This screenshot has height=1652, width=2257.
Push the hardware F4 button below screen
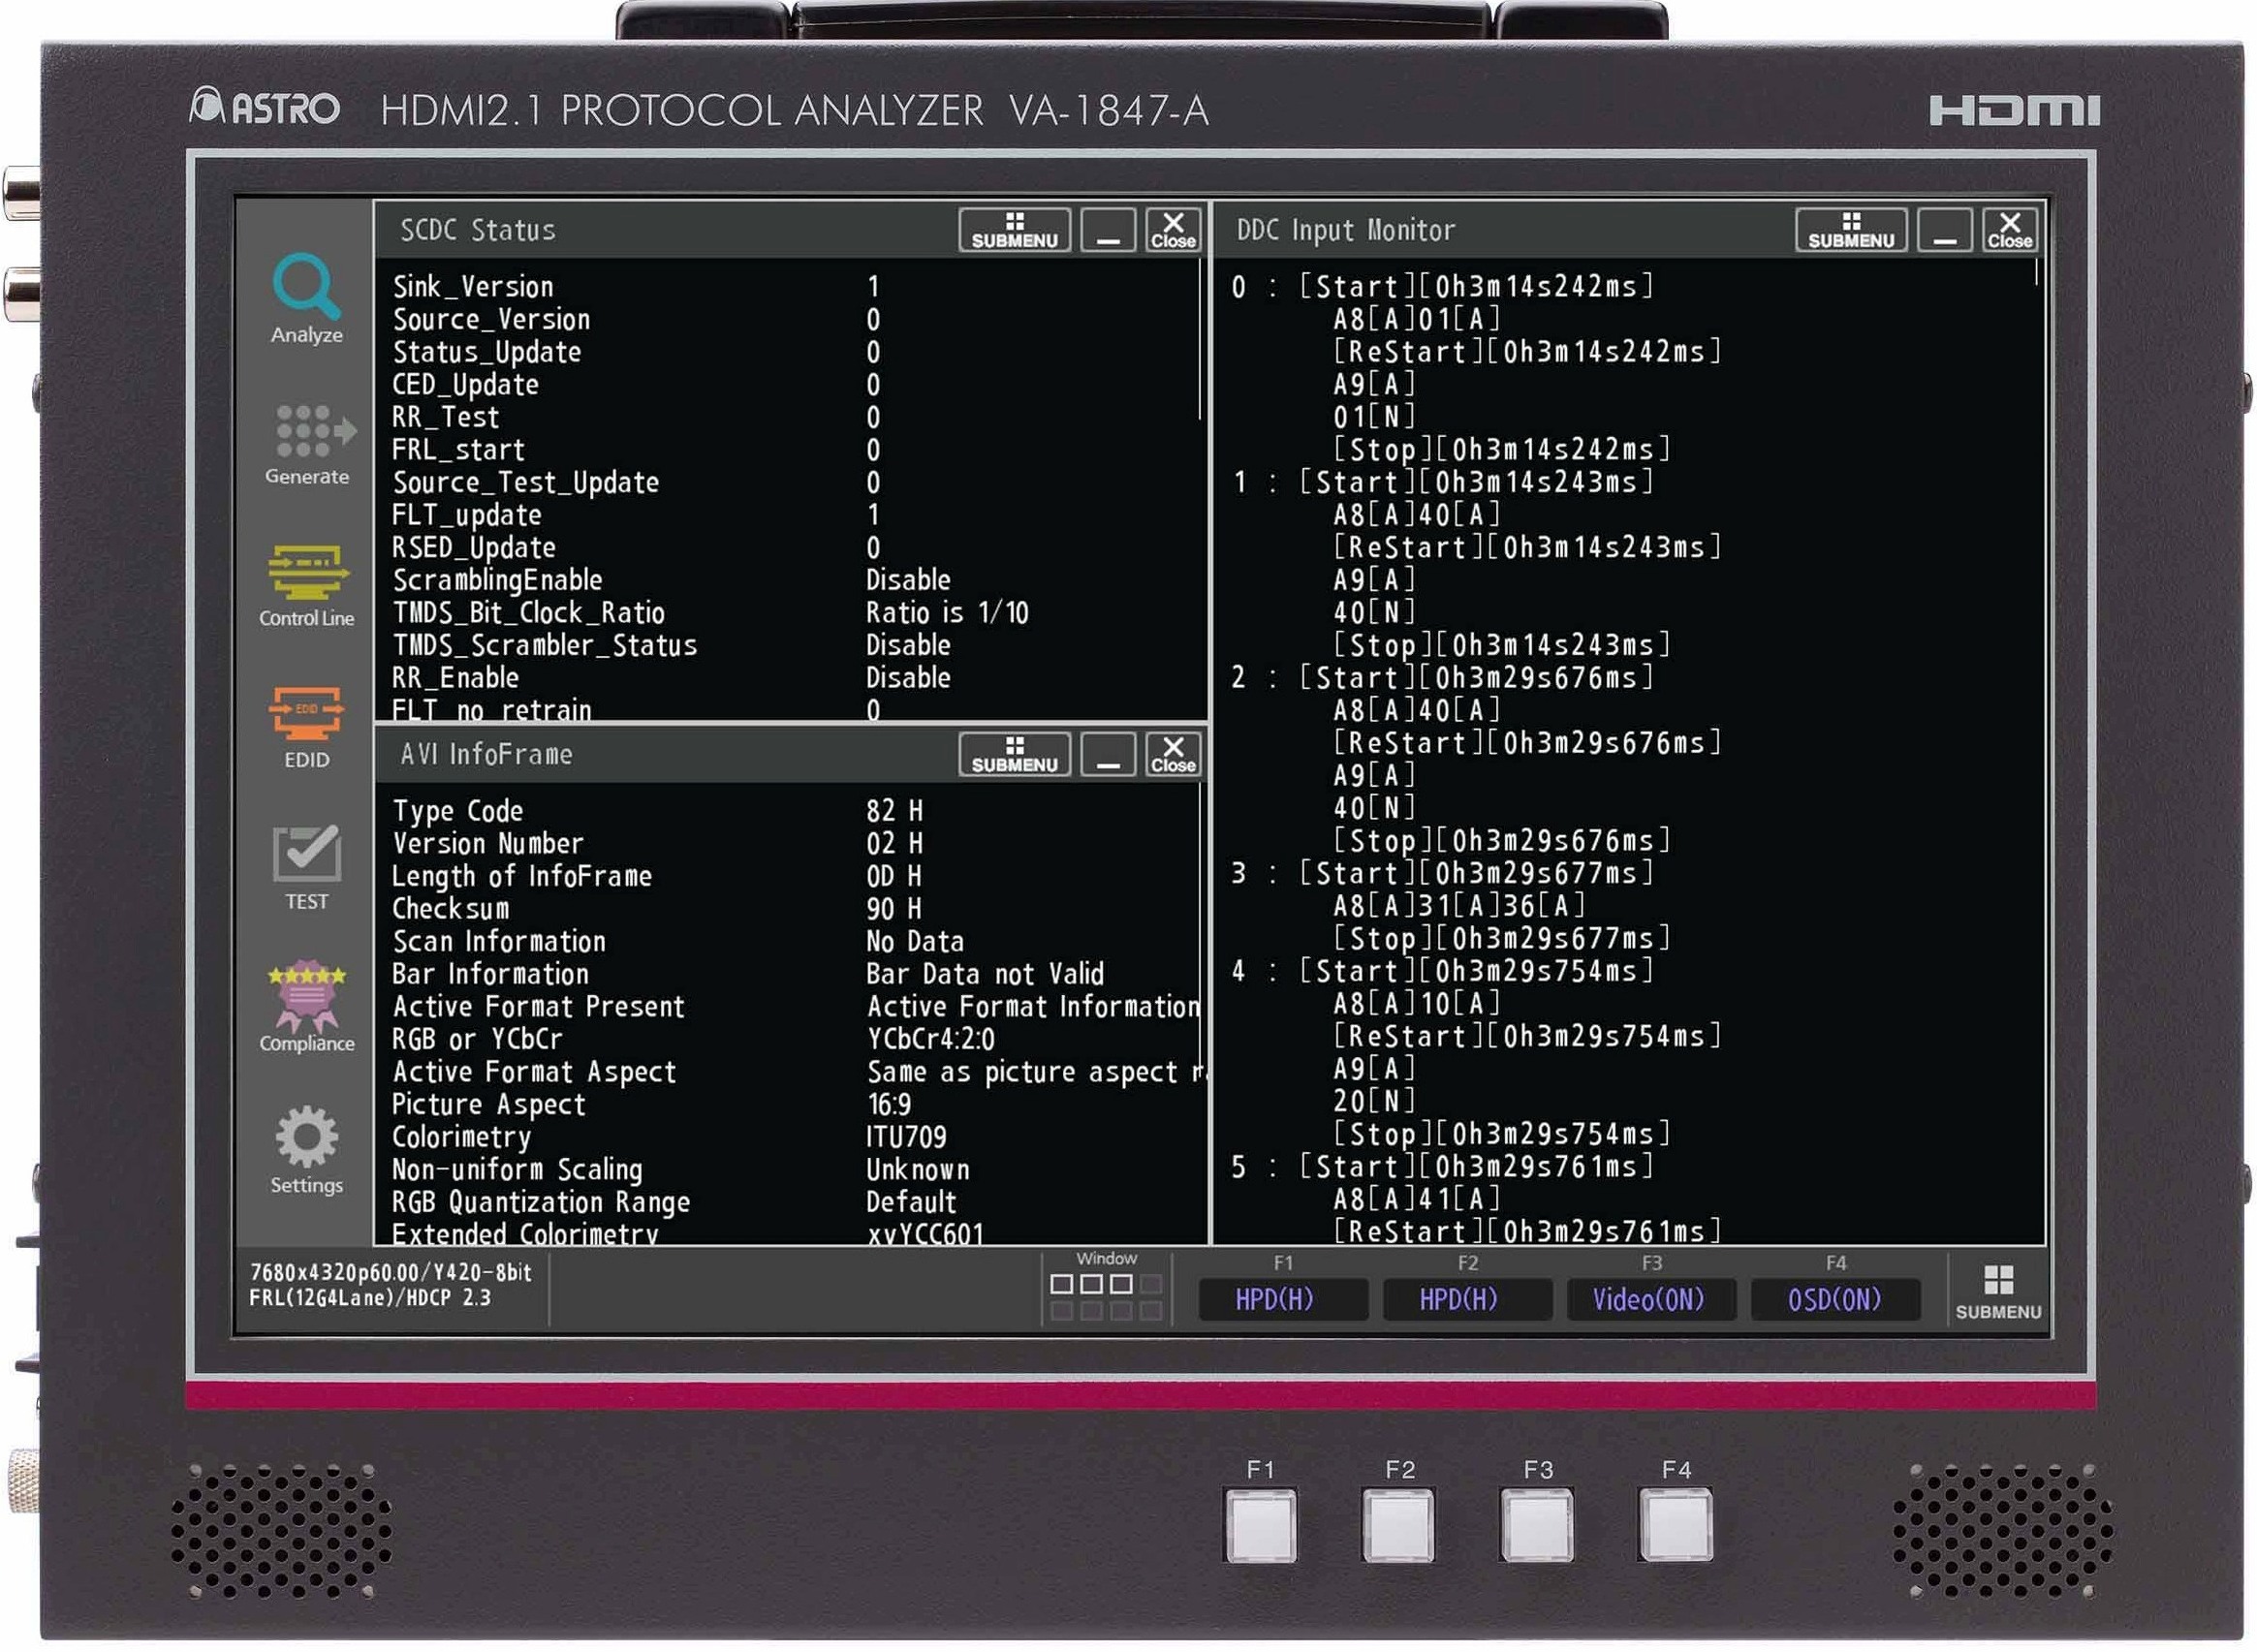click(1675, 1524)
